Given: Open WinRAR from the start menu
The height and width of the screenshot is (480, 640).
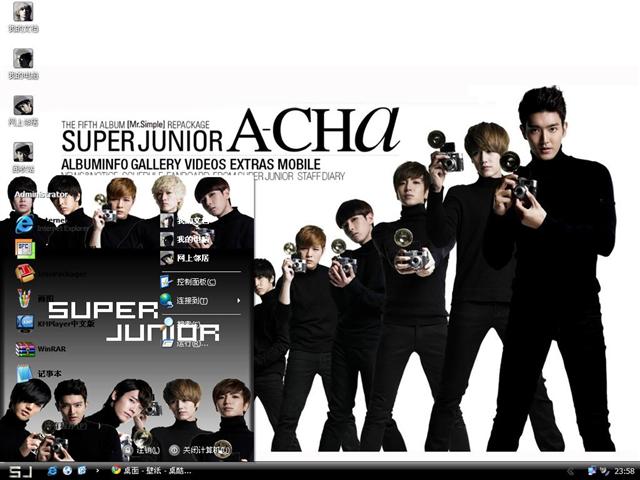Looking at the screenshot, I should [41, 349].
